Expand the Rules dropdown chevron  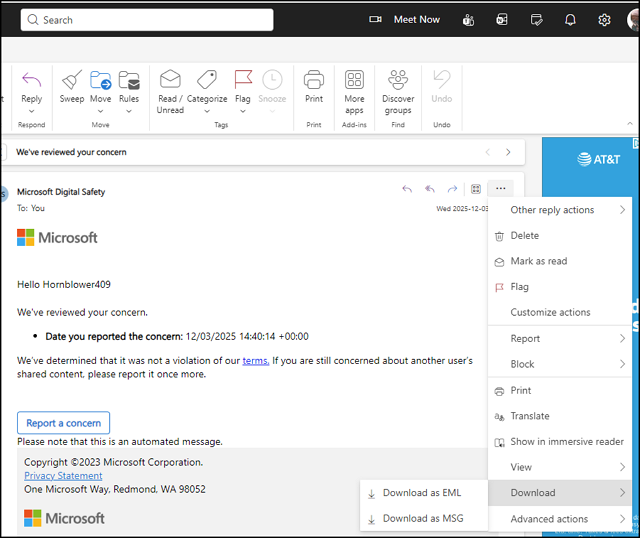click(x=129, y=111)
